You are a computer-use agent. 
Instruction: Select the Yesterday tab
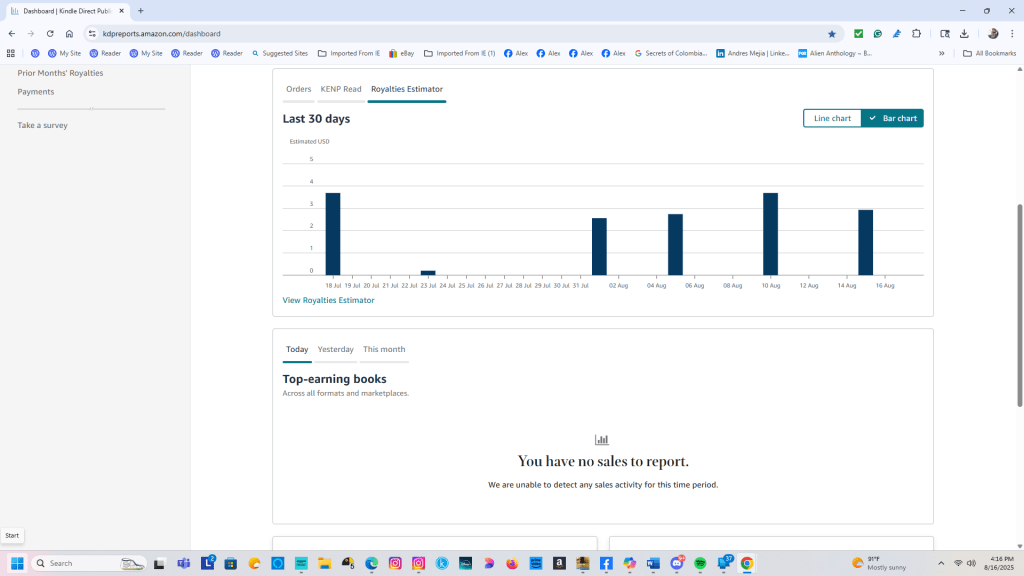coord(335,349)
